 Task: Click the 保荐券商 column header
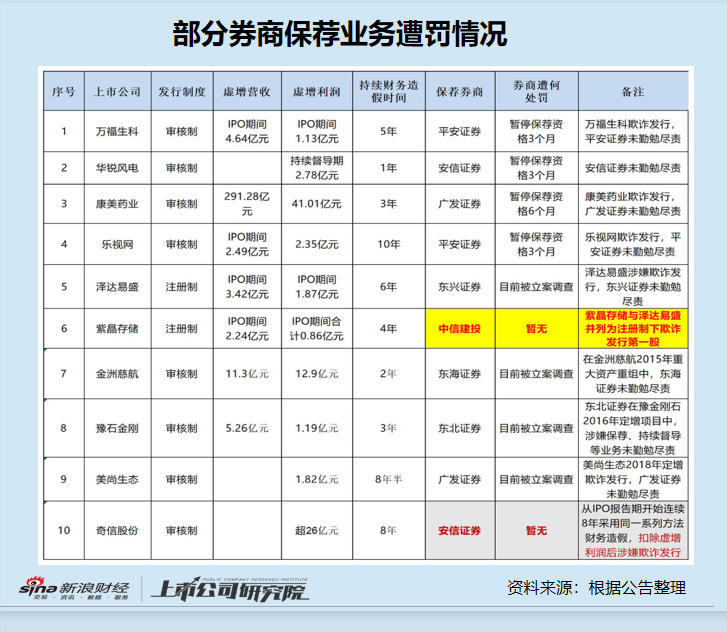tap(460, 91)
